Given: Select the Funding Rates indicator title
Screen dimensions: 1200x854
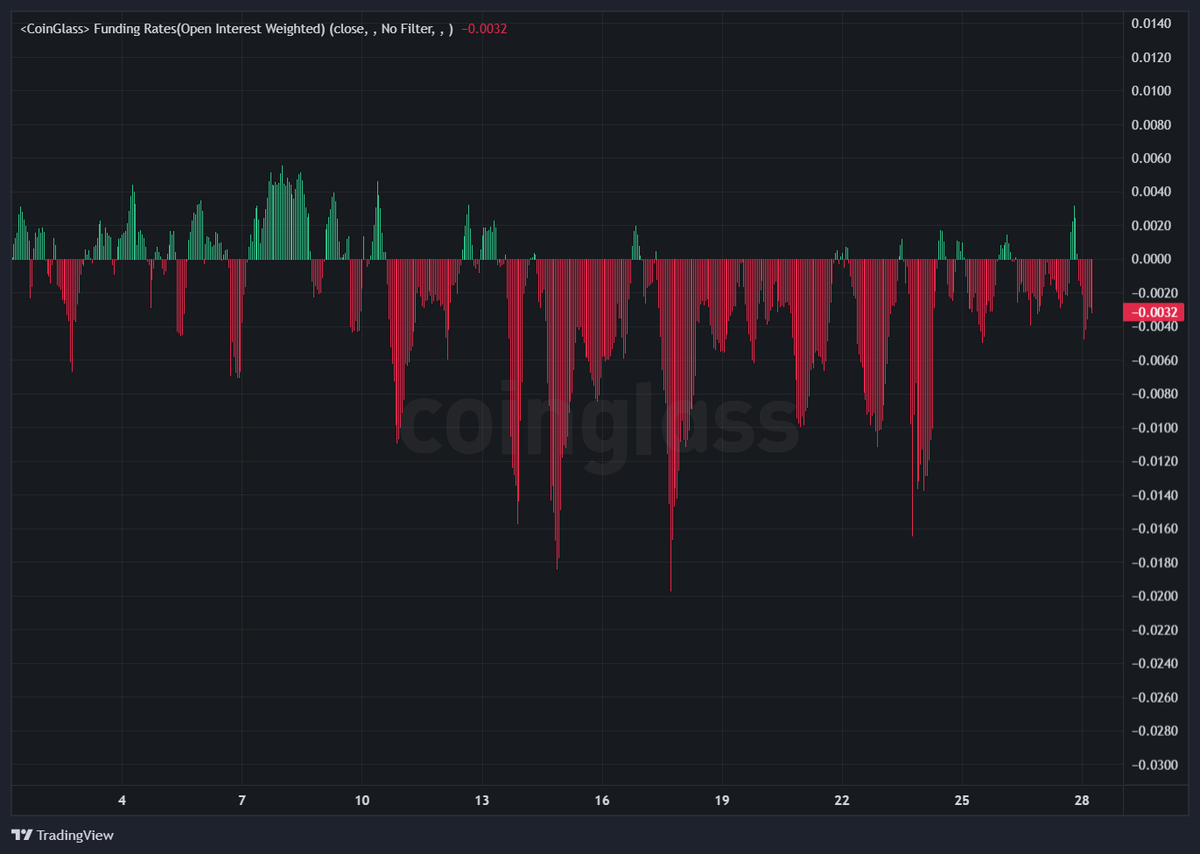Looking at the screenshot, I should click(237, 29).
